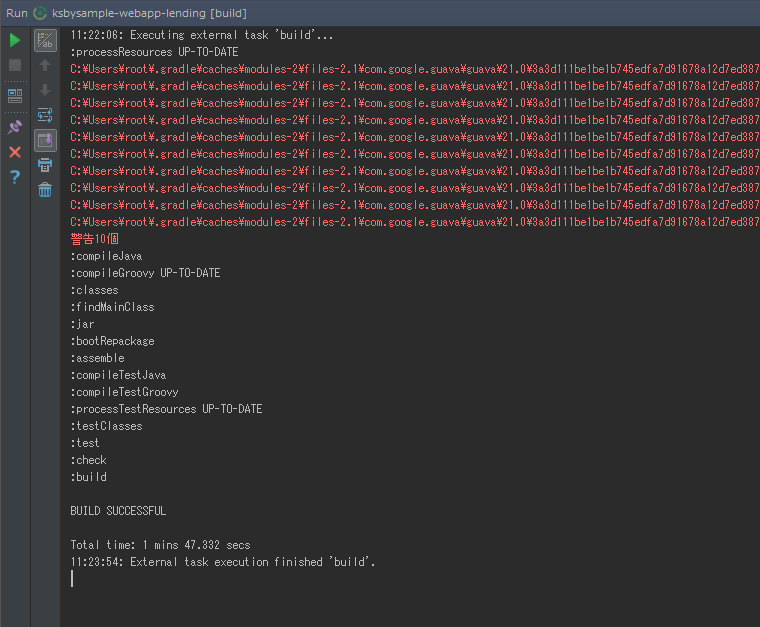
Task: Close the Run panel with red X
Action: click(x=15, y=152)
